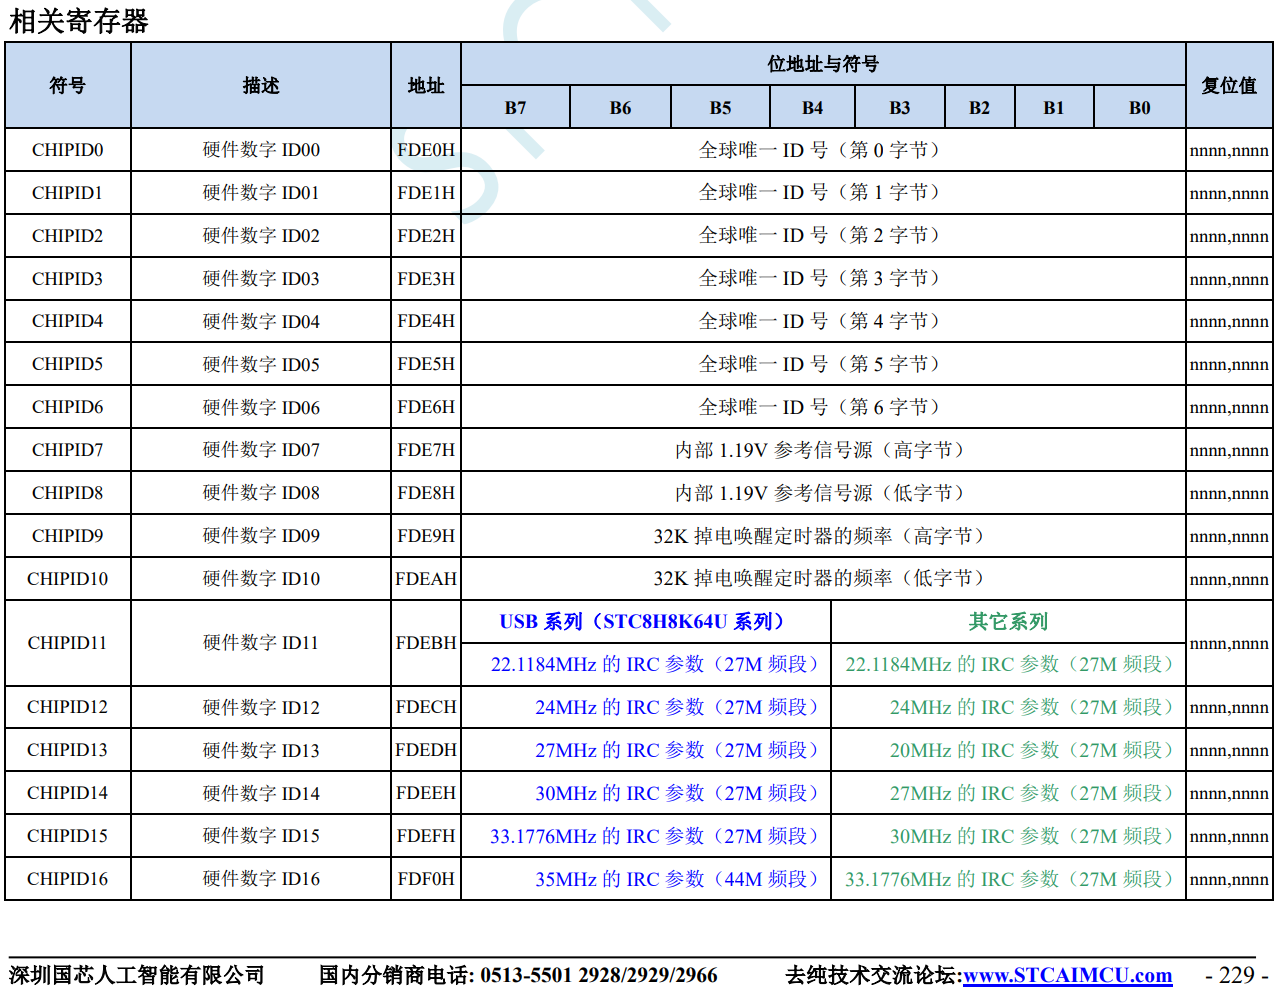The height and width of the screenshot is (990, 1277).
Task: Click the 相关寄存器 section heading
Action: click(x=78, y=20)
